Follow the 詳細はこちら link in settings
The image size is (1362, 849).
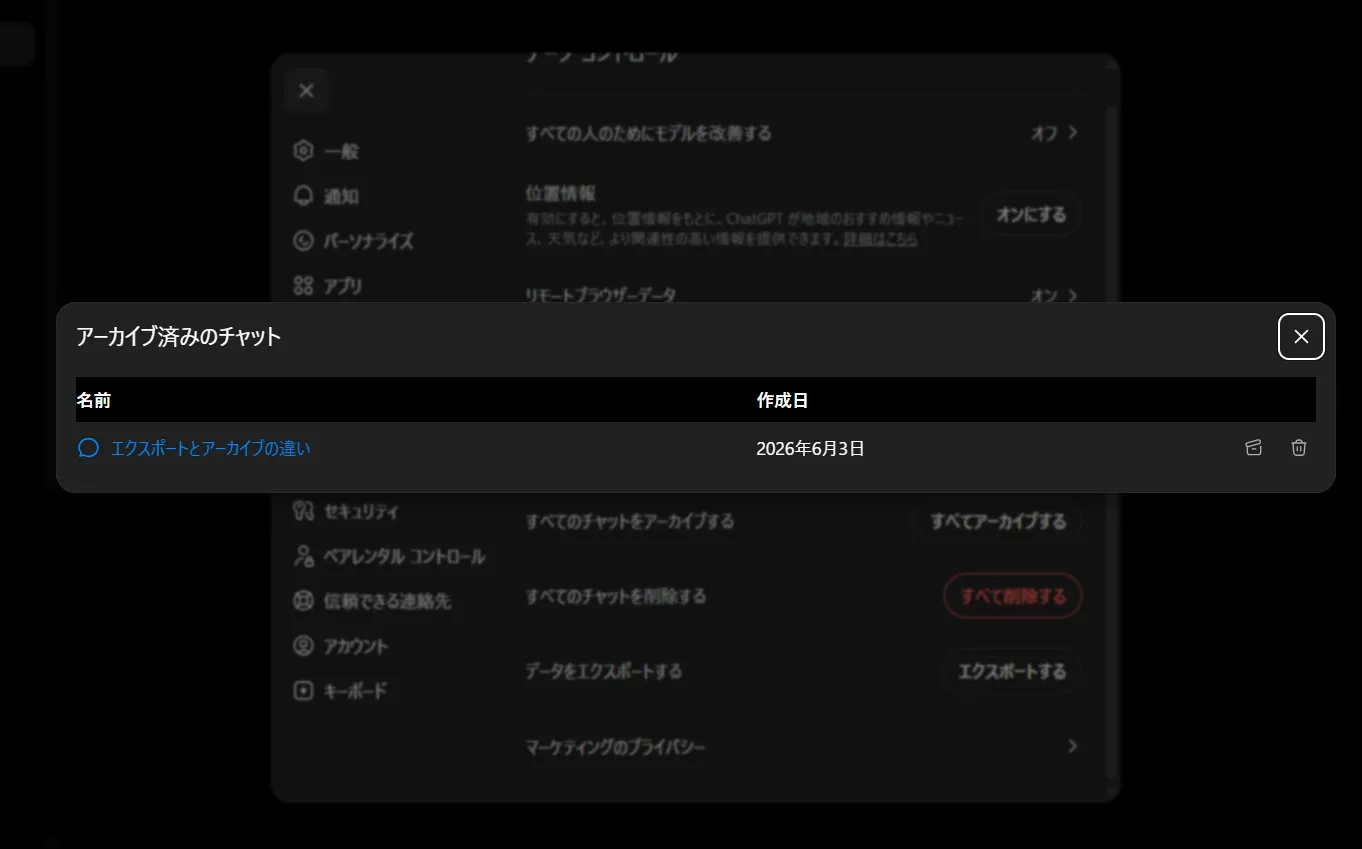click(880, 239)
